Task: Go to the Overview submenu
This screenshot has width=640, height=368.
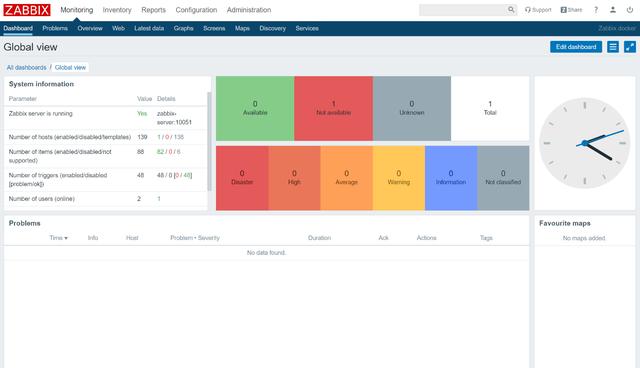Action: 90,28
